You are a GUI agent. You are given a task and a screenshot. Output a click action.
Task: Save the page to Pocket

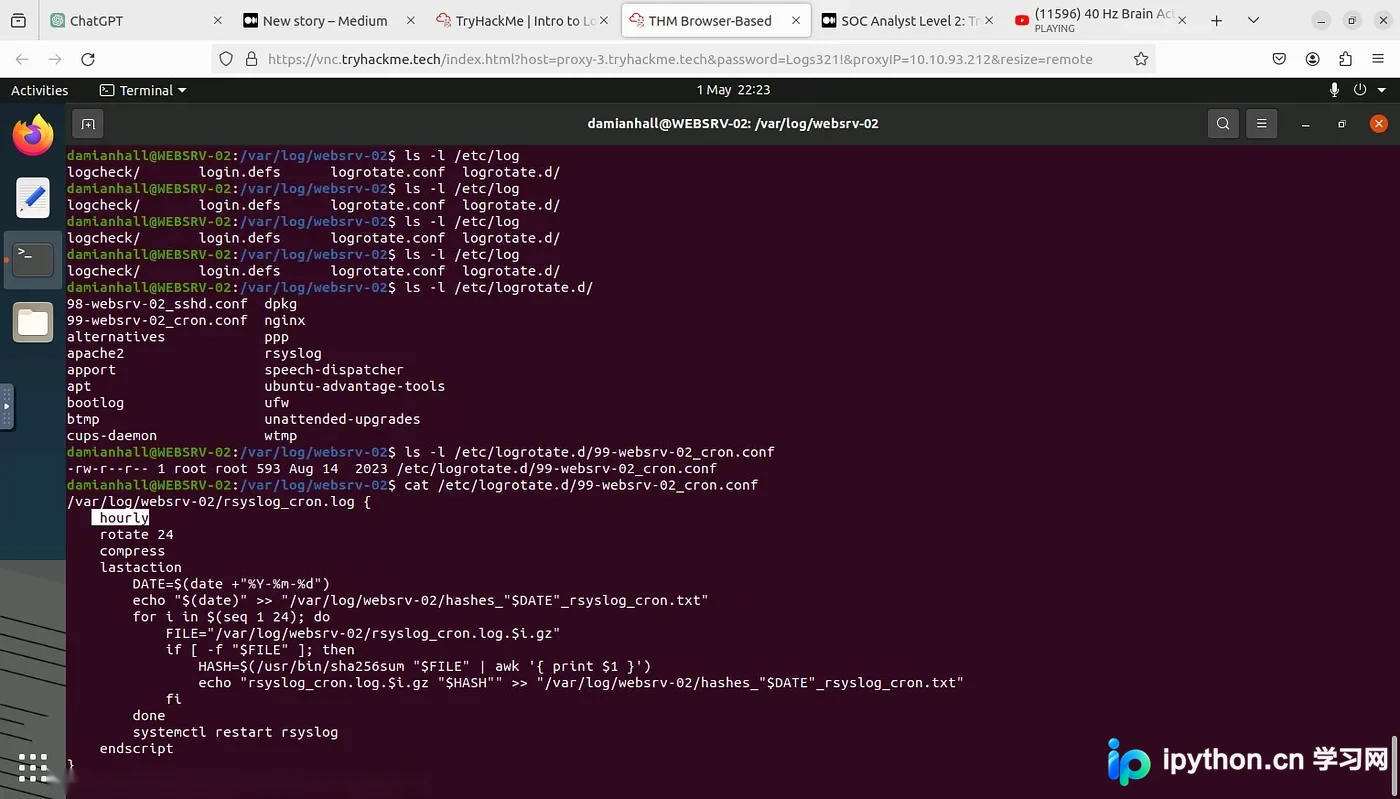[1279, 59]
